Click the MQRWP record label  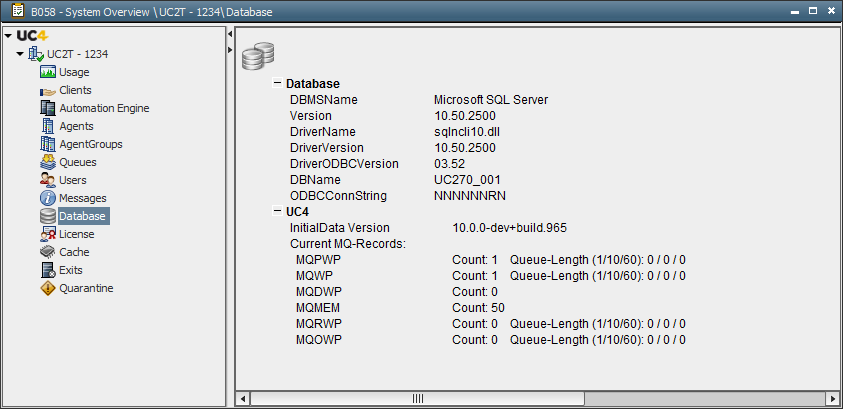click(319, 324)
